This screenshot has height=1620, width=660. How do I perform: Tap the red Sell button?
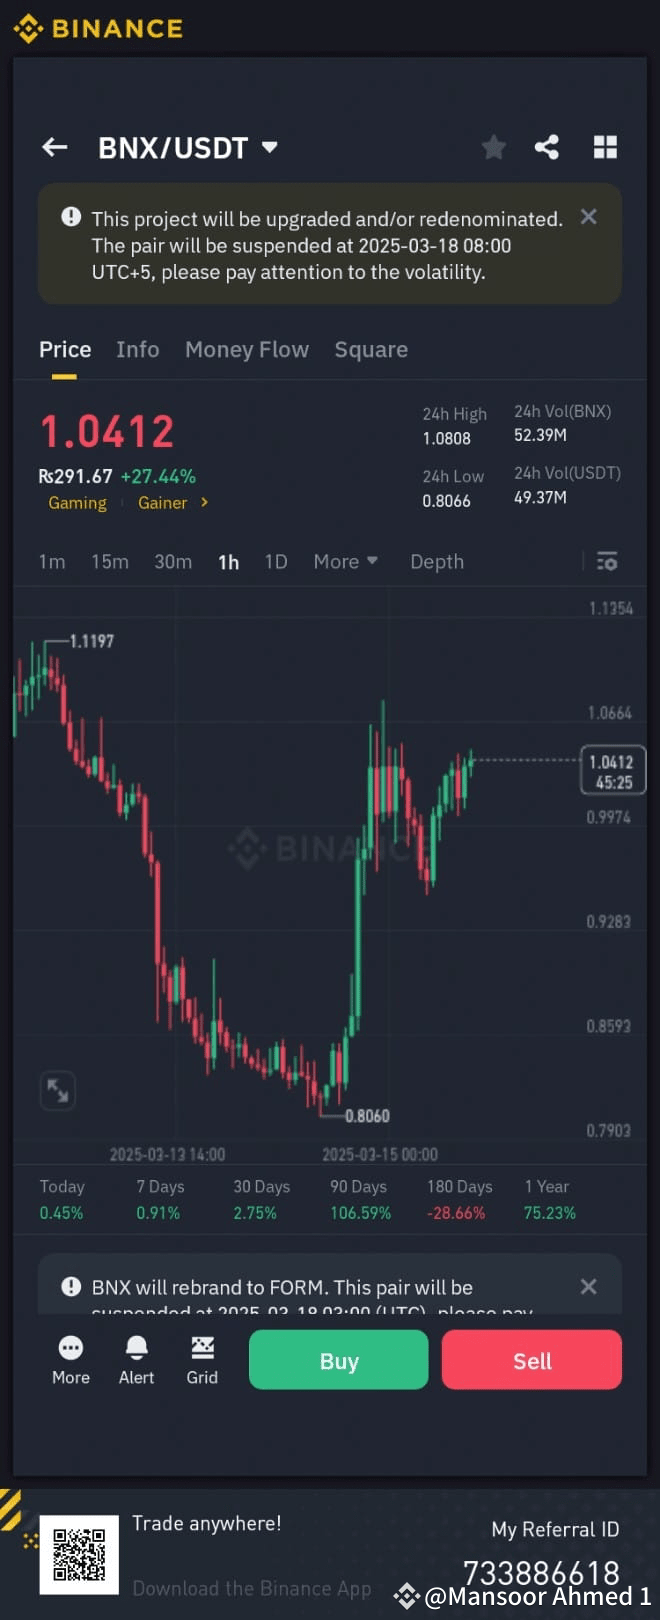532,1360
